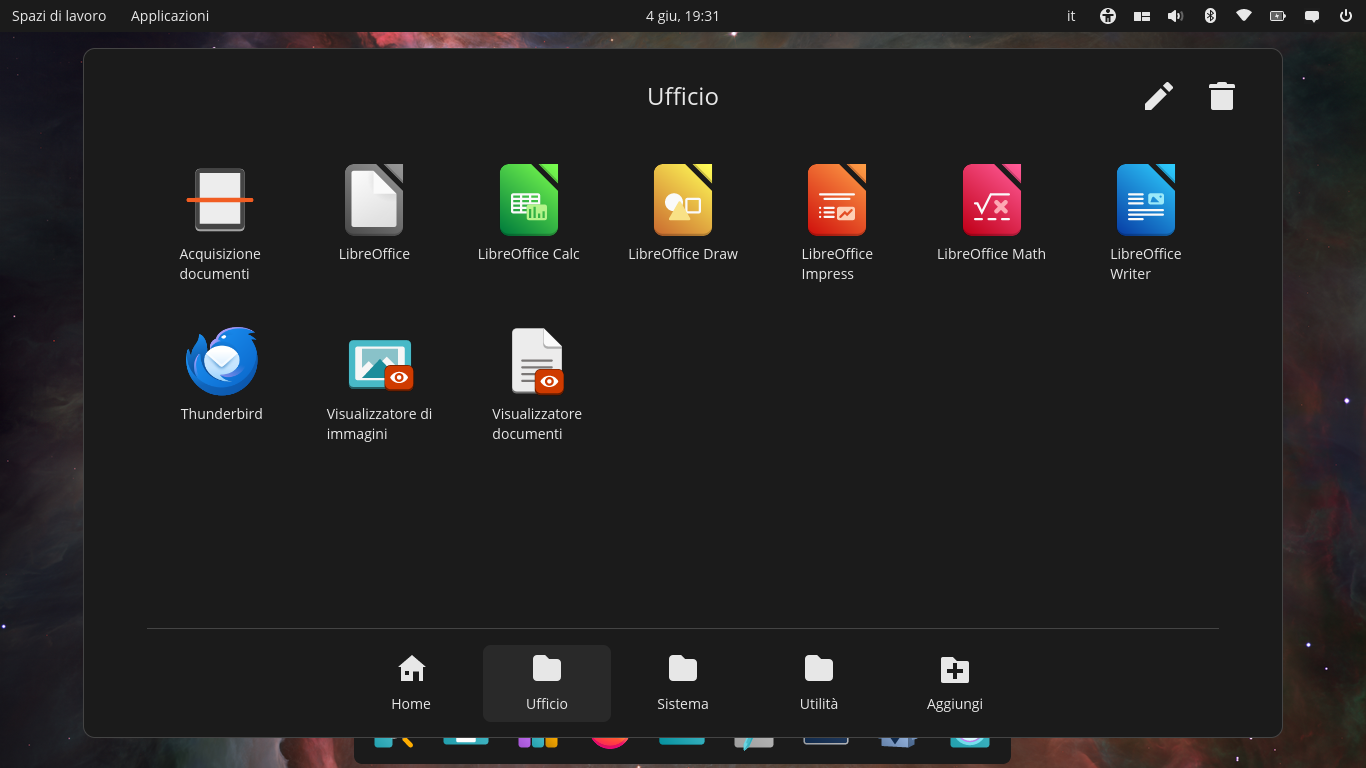Delete the Ufficio folder with trash icon
This screenshot has height=768, width=1366.
tap(1222, 96)
